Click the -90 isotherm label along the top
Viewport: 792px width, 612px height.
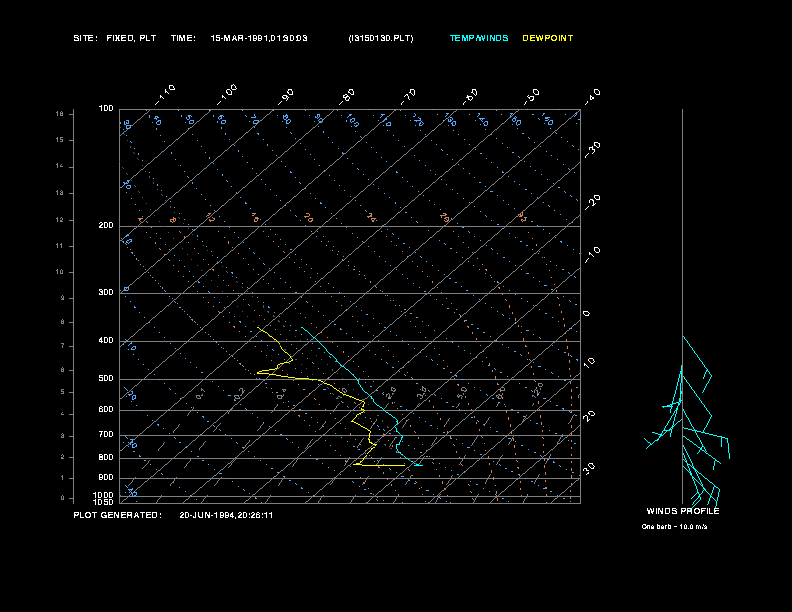click(x=286, y=97)
